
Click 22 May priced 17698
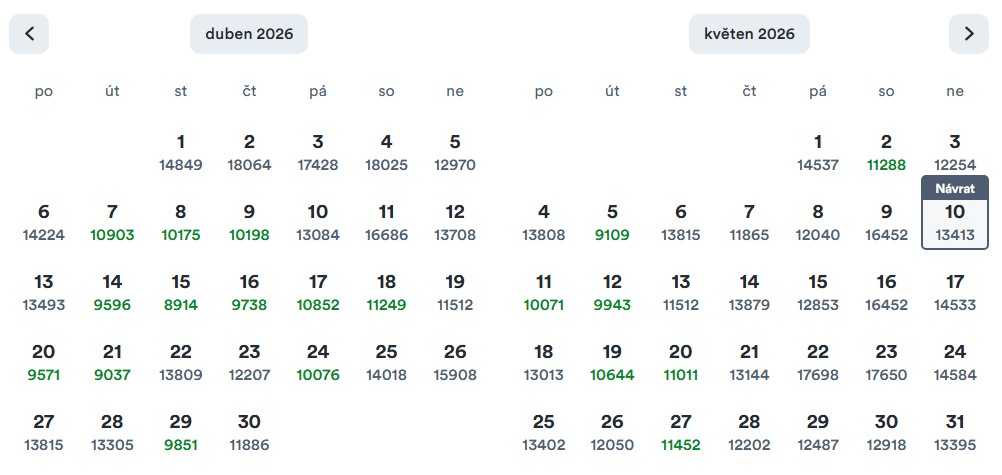point(818,363)
